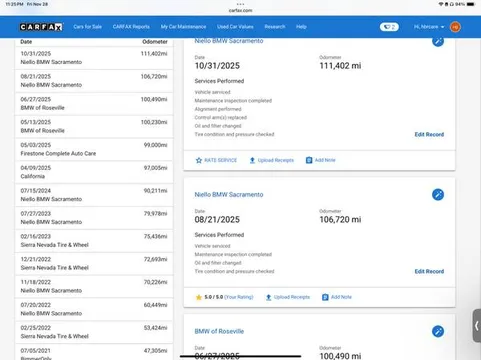Open the Help menu item
481x360 pixels.
(301, 27)
